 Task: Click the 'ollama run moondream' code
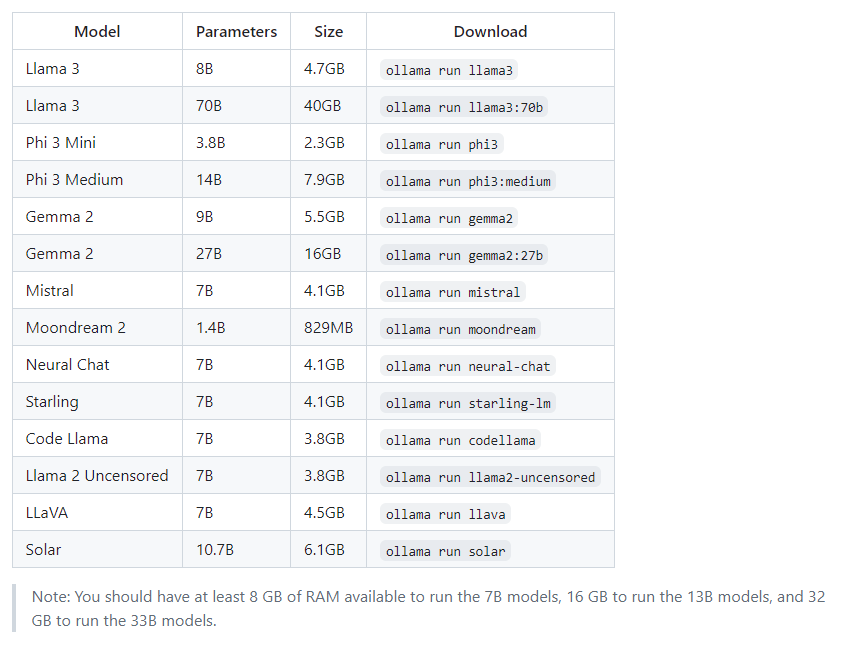460,329
